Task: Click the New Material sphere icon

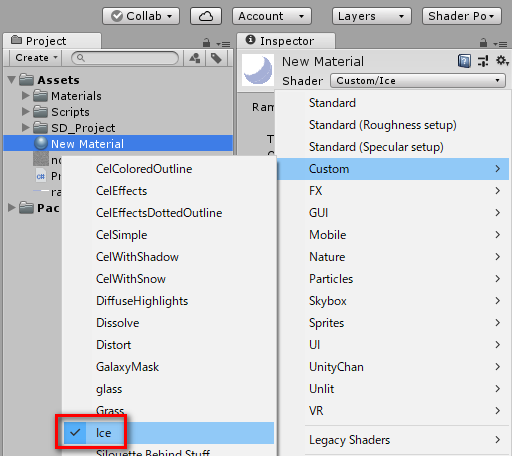Action: [41, 143]
